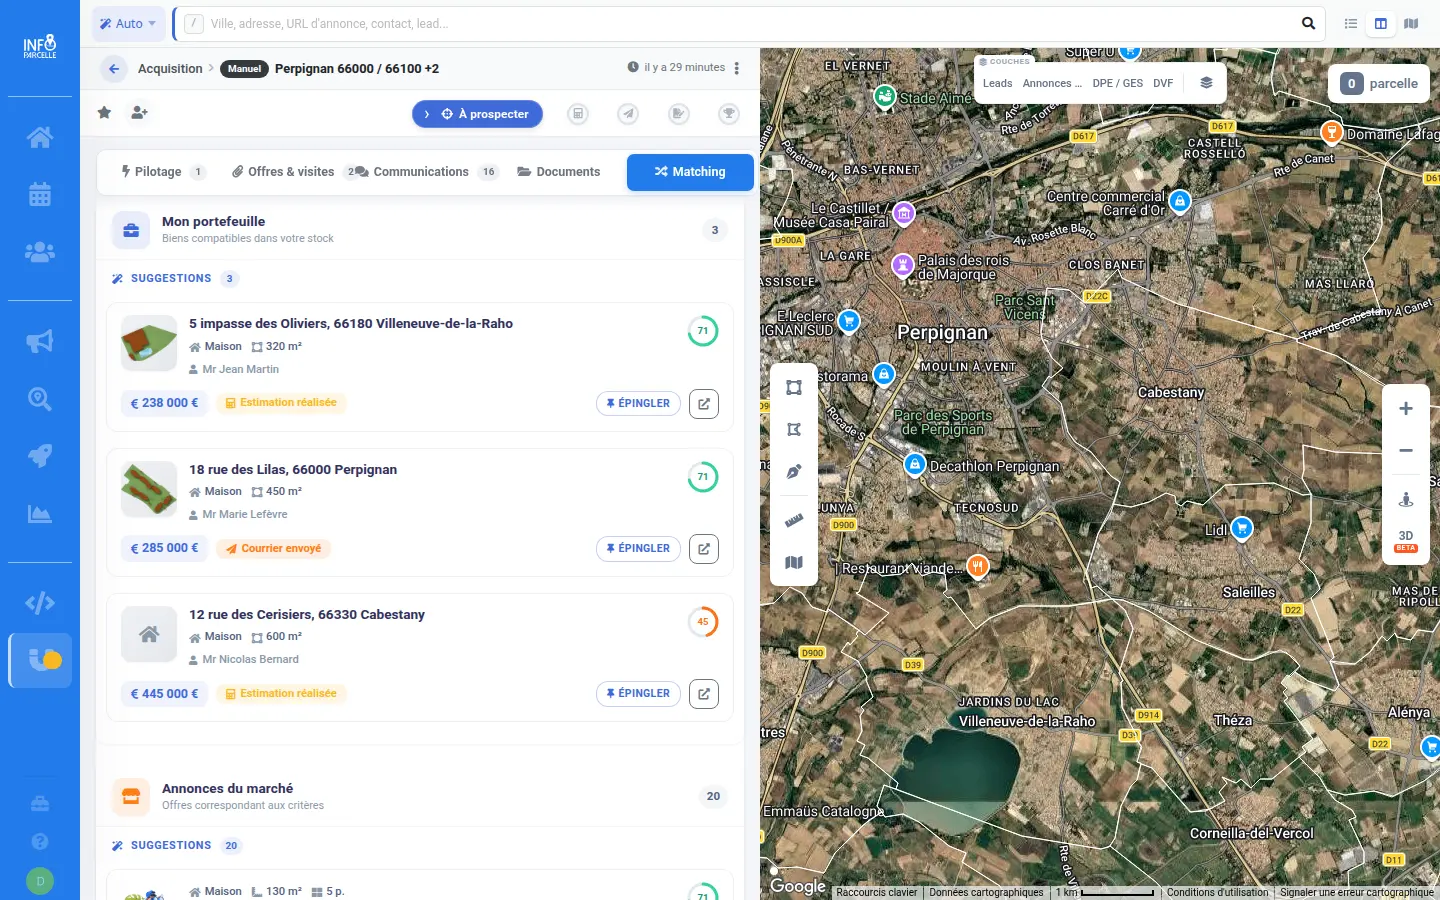Toggle the DVF map layer
This screenshot has height=900, width=1440.
tap(1163, 83)
